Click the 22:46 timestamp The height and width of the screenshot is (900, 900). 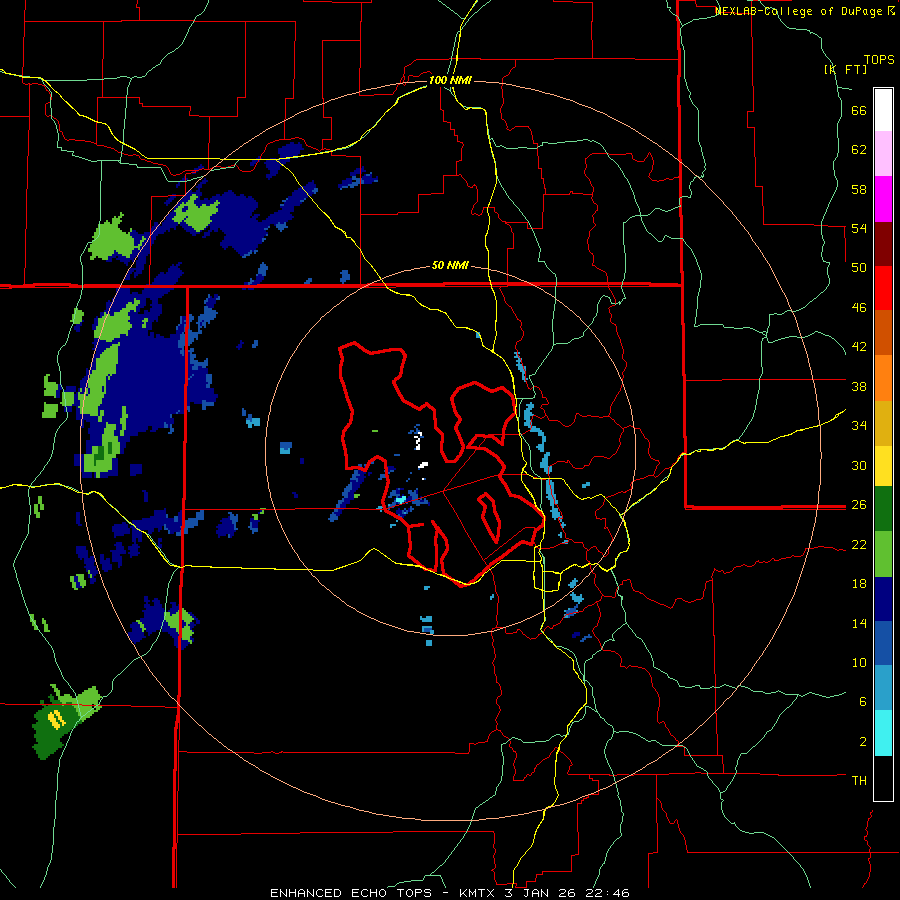click(608, 893)
